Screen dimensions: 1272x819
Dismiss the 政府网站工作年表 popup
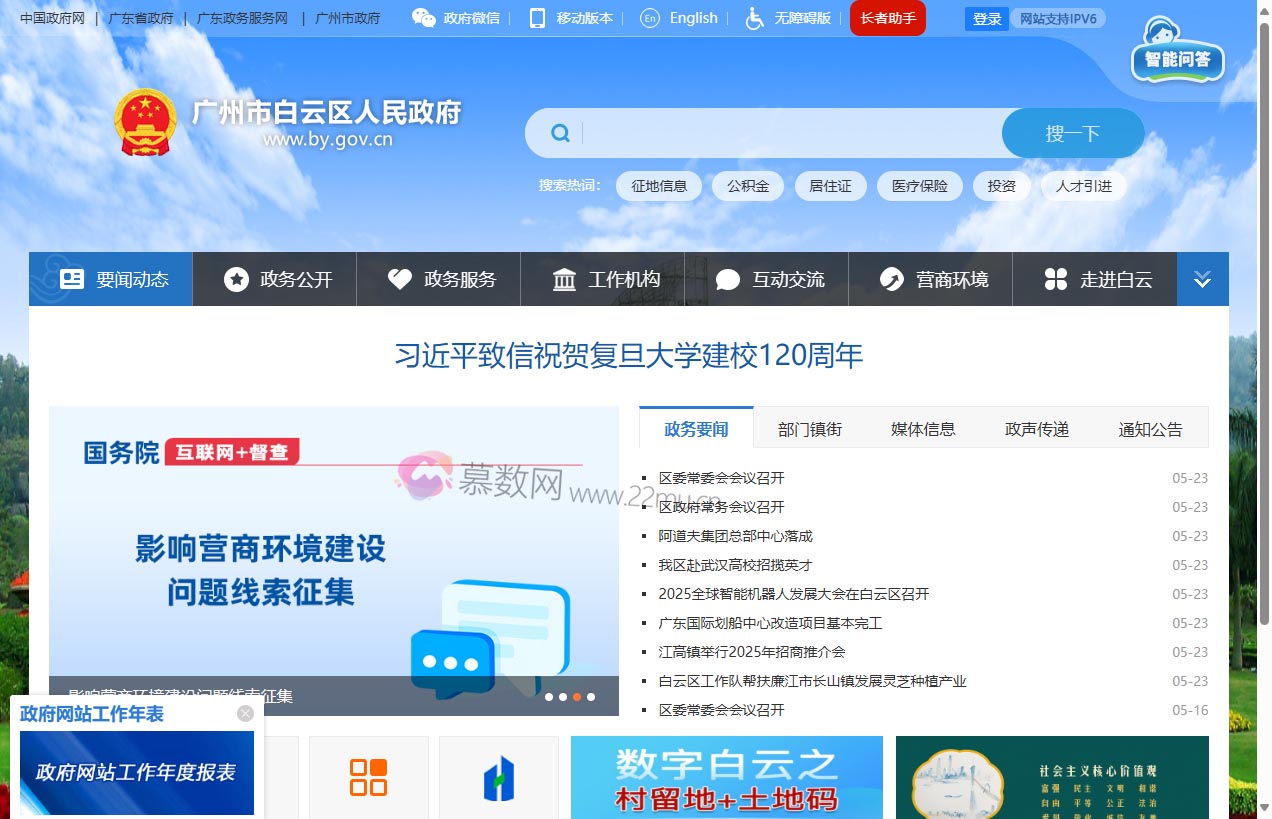(245, 713)
